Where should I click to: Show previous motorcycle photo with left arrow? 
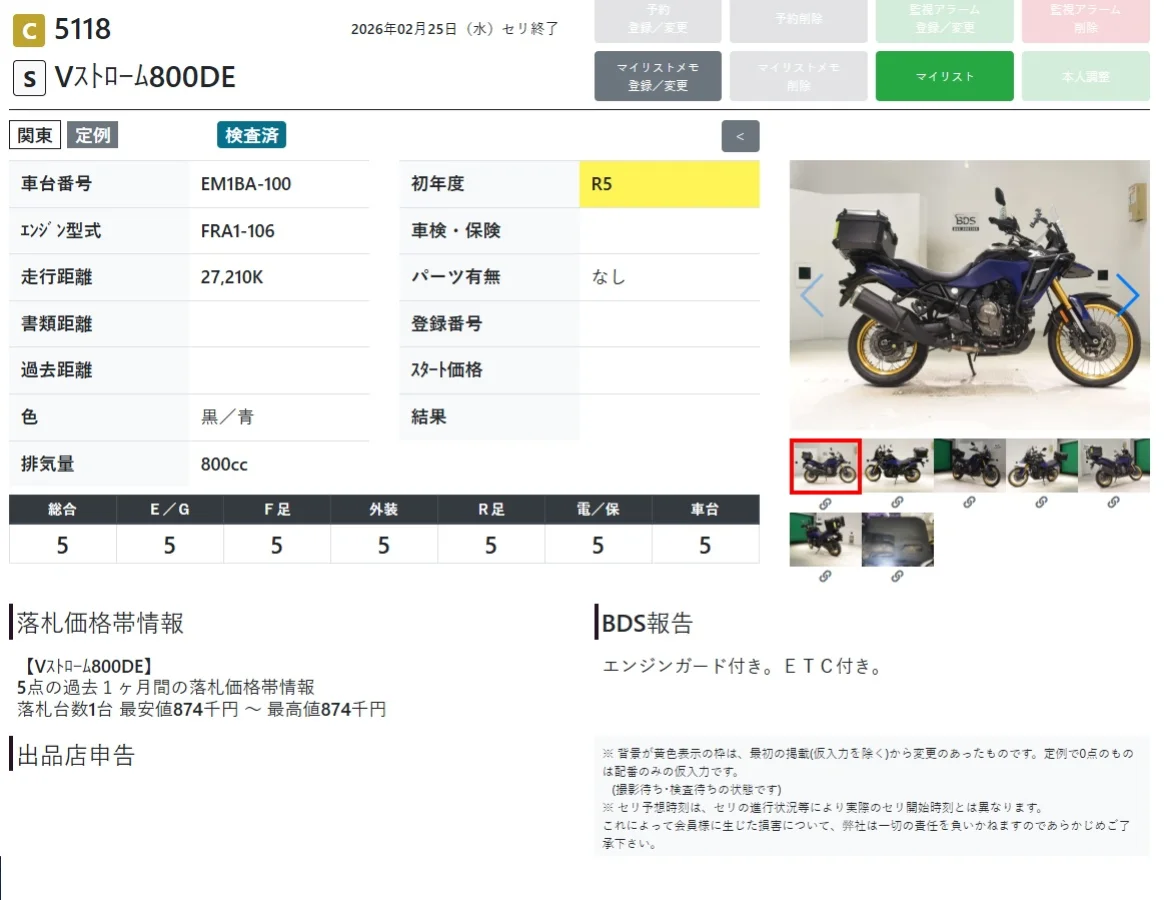pyautogui.click(x=811, y=295)
